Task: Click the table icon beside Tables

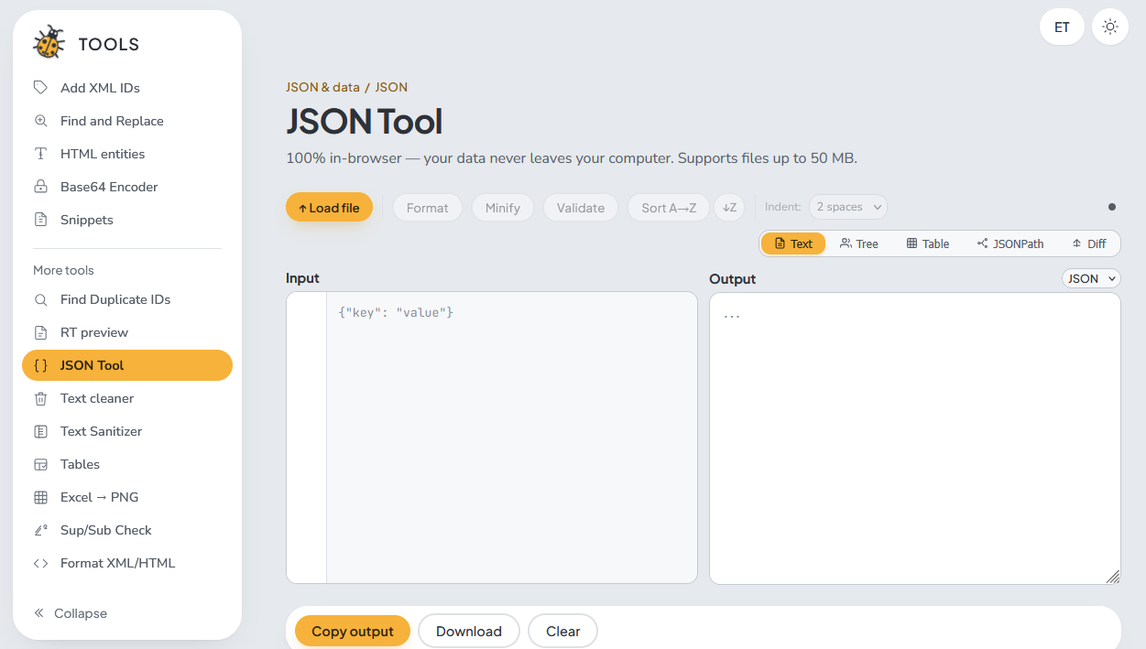Action: coord(41,464)
